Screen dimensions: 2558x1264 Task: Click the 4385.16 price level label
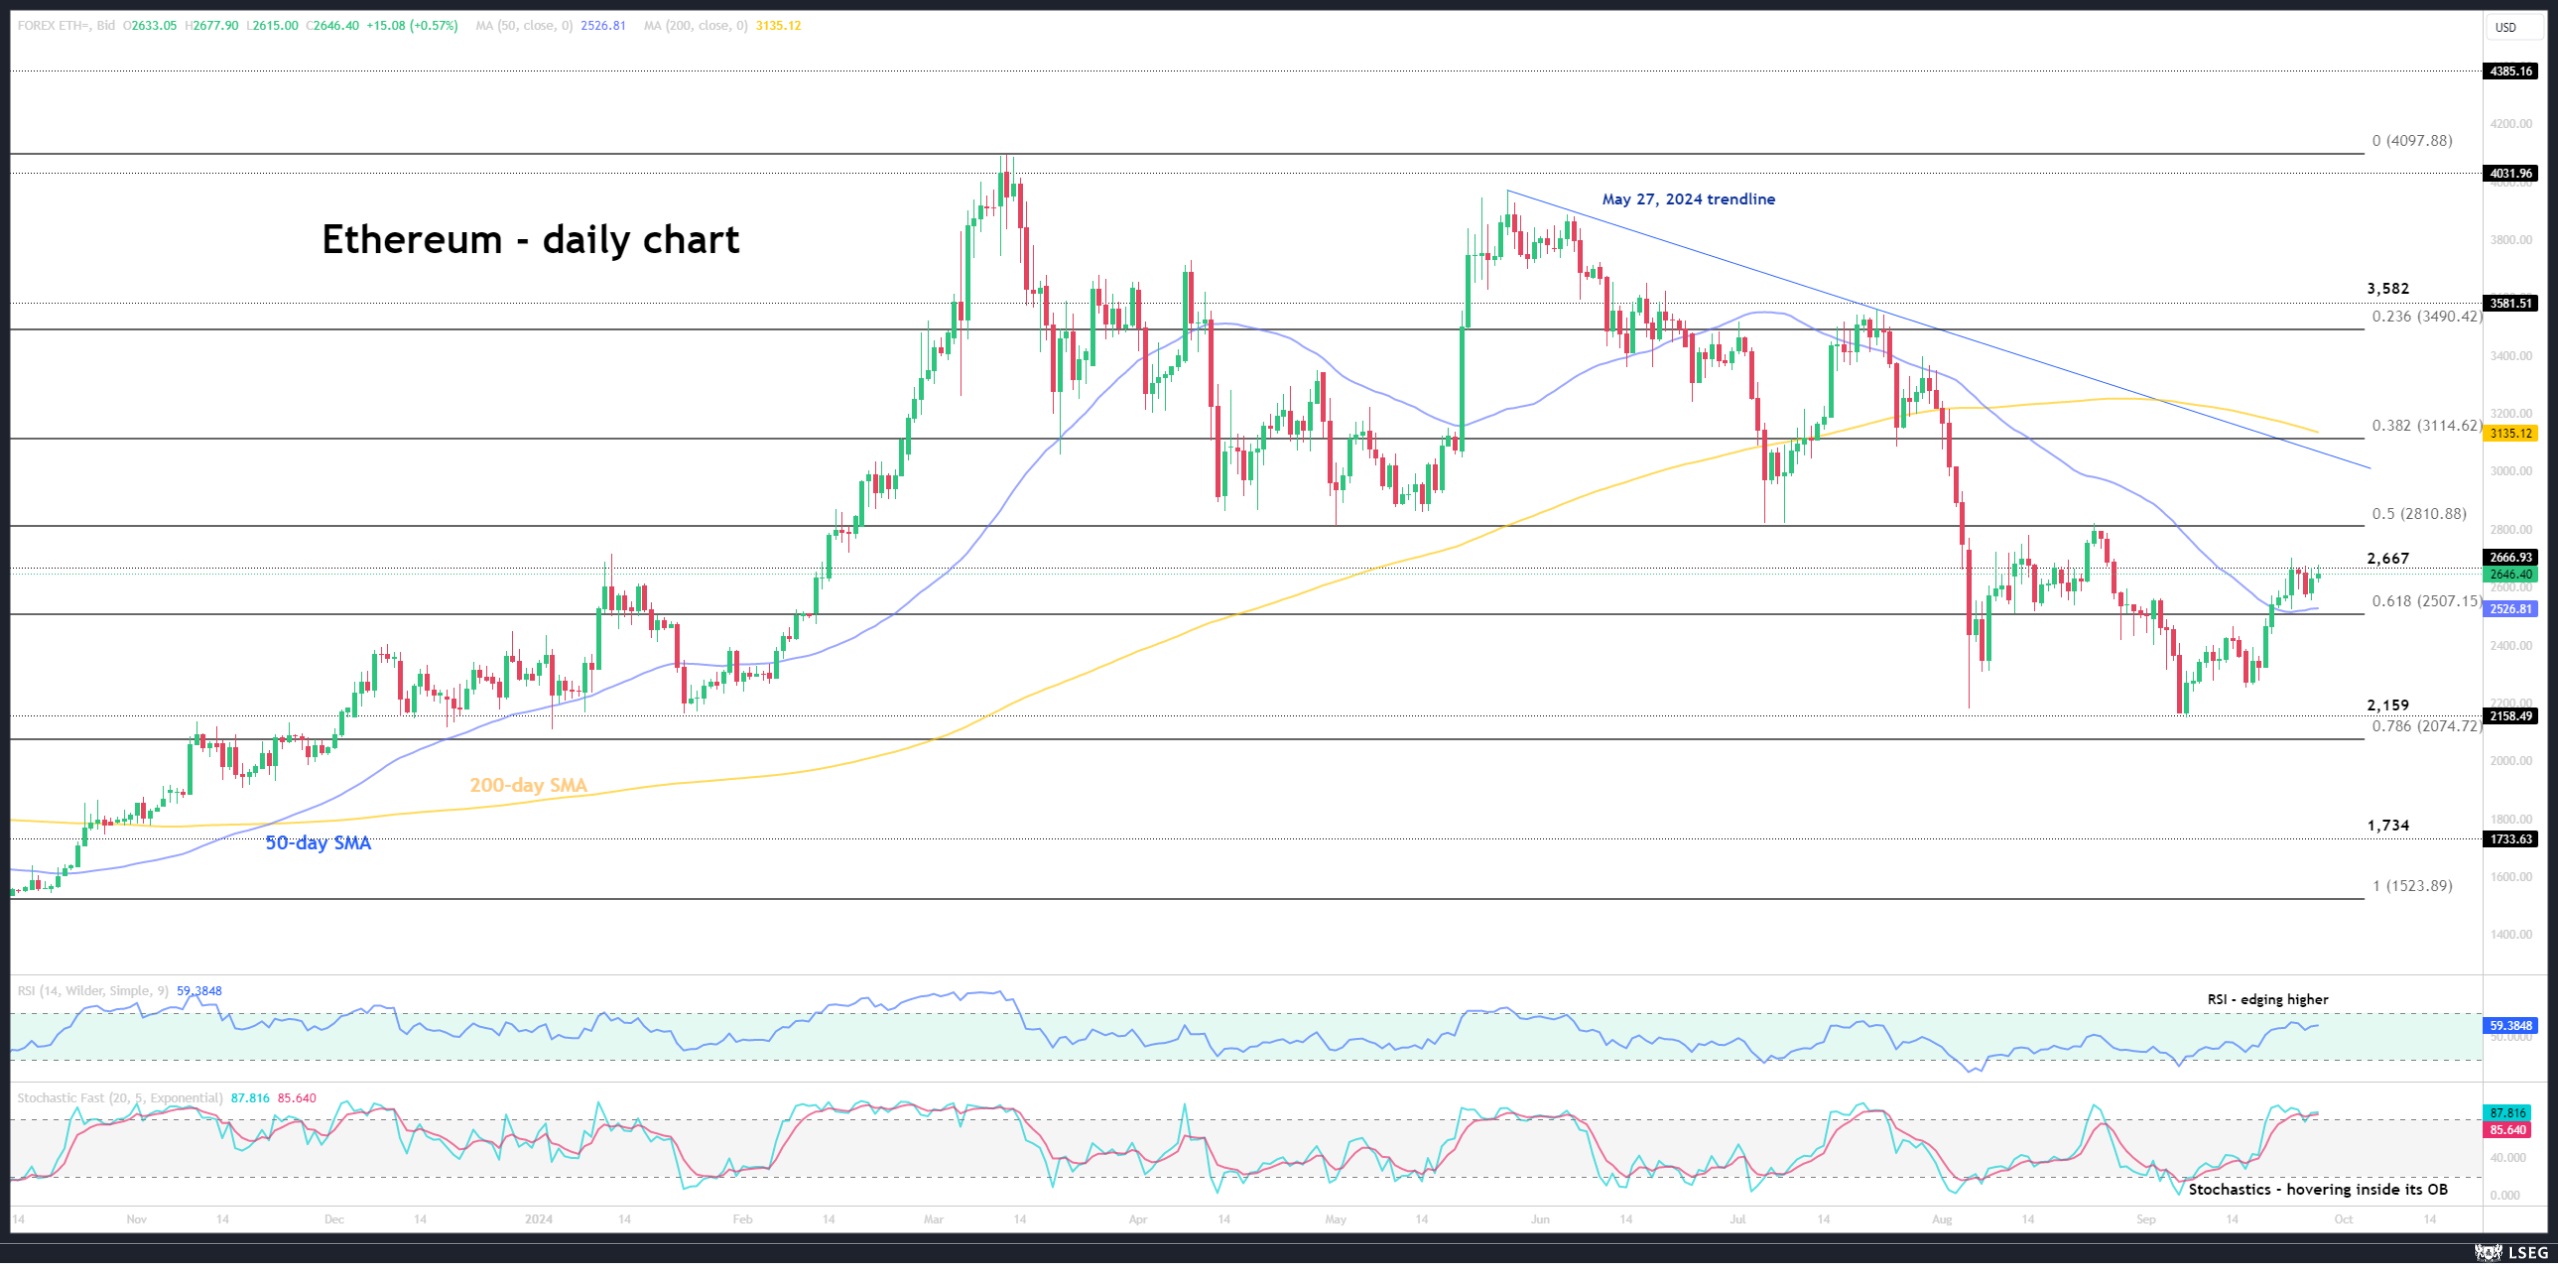pyautogui.click(x=2511, y=71)
